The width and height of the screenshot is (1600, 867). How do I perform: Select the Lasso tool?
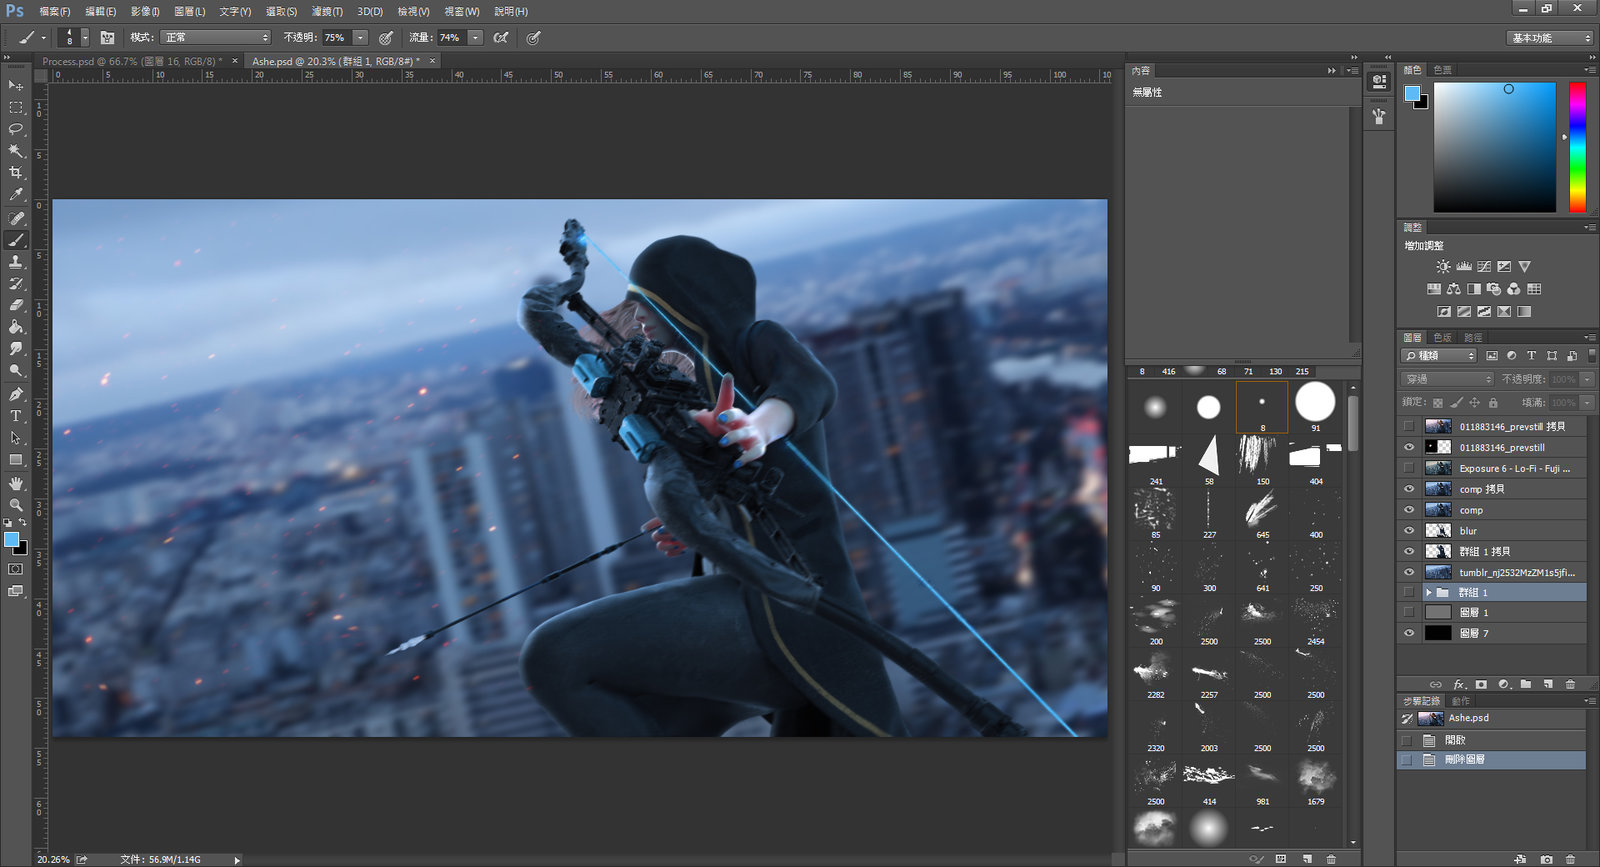(16, 129)
